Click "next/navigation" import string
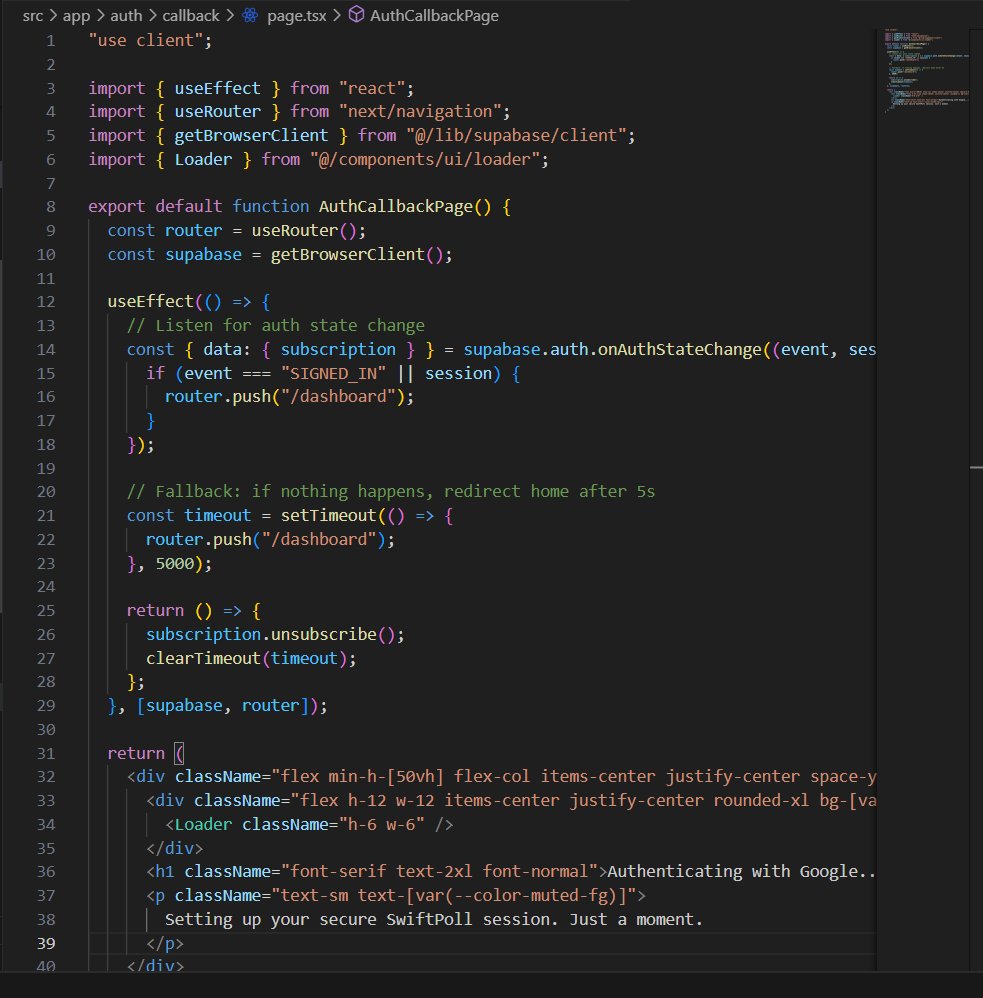Image resolution: width=983 pixels, height=998 pixels. click(420, 112)
